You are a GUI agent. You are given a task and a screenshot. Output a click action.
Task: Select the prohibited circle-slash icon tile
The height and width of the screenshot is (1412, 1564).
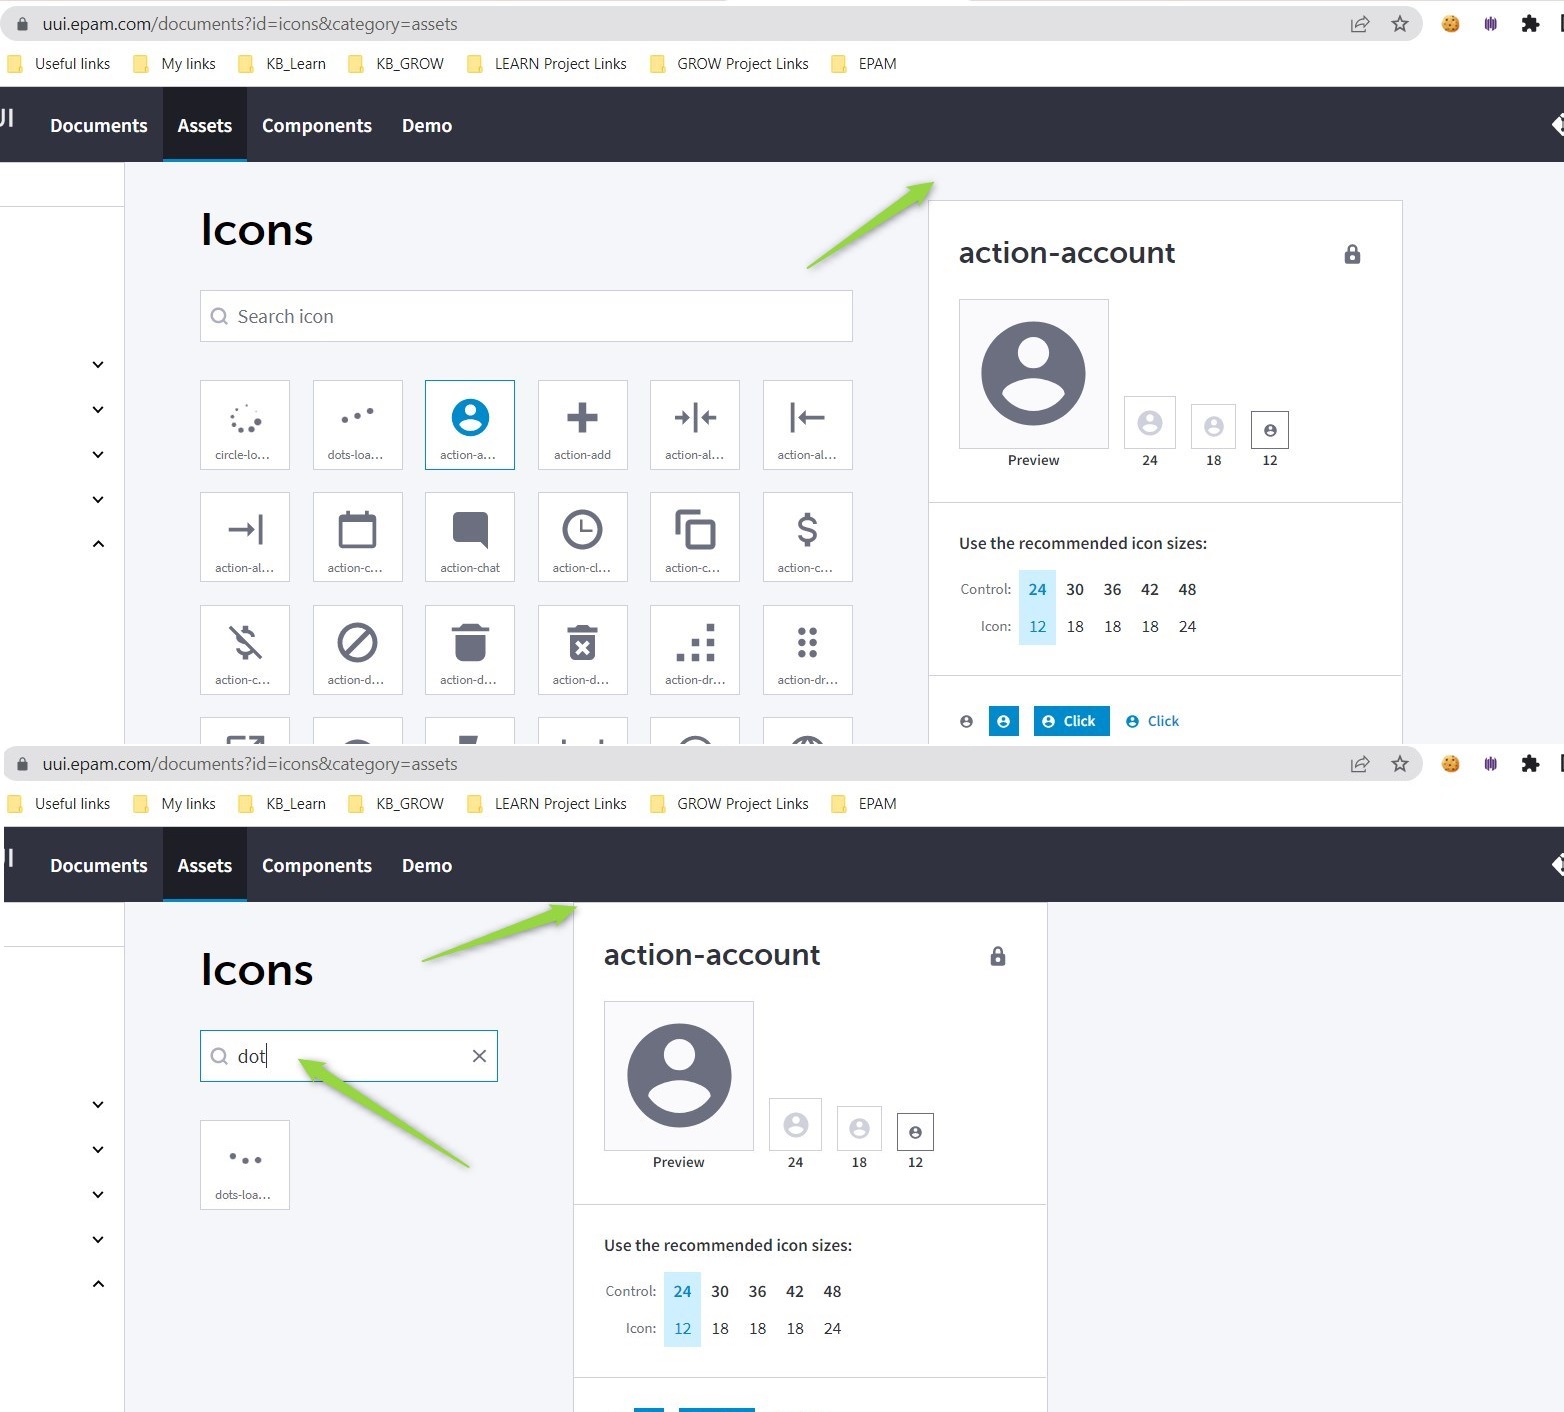pos(358,650)
